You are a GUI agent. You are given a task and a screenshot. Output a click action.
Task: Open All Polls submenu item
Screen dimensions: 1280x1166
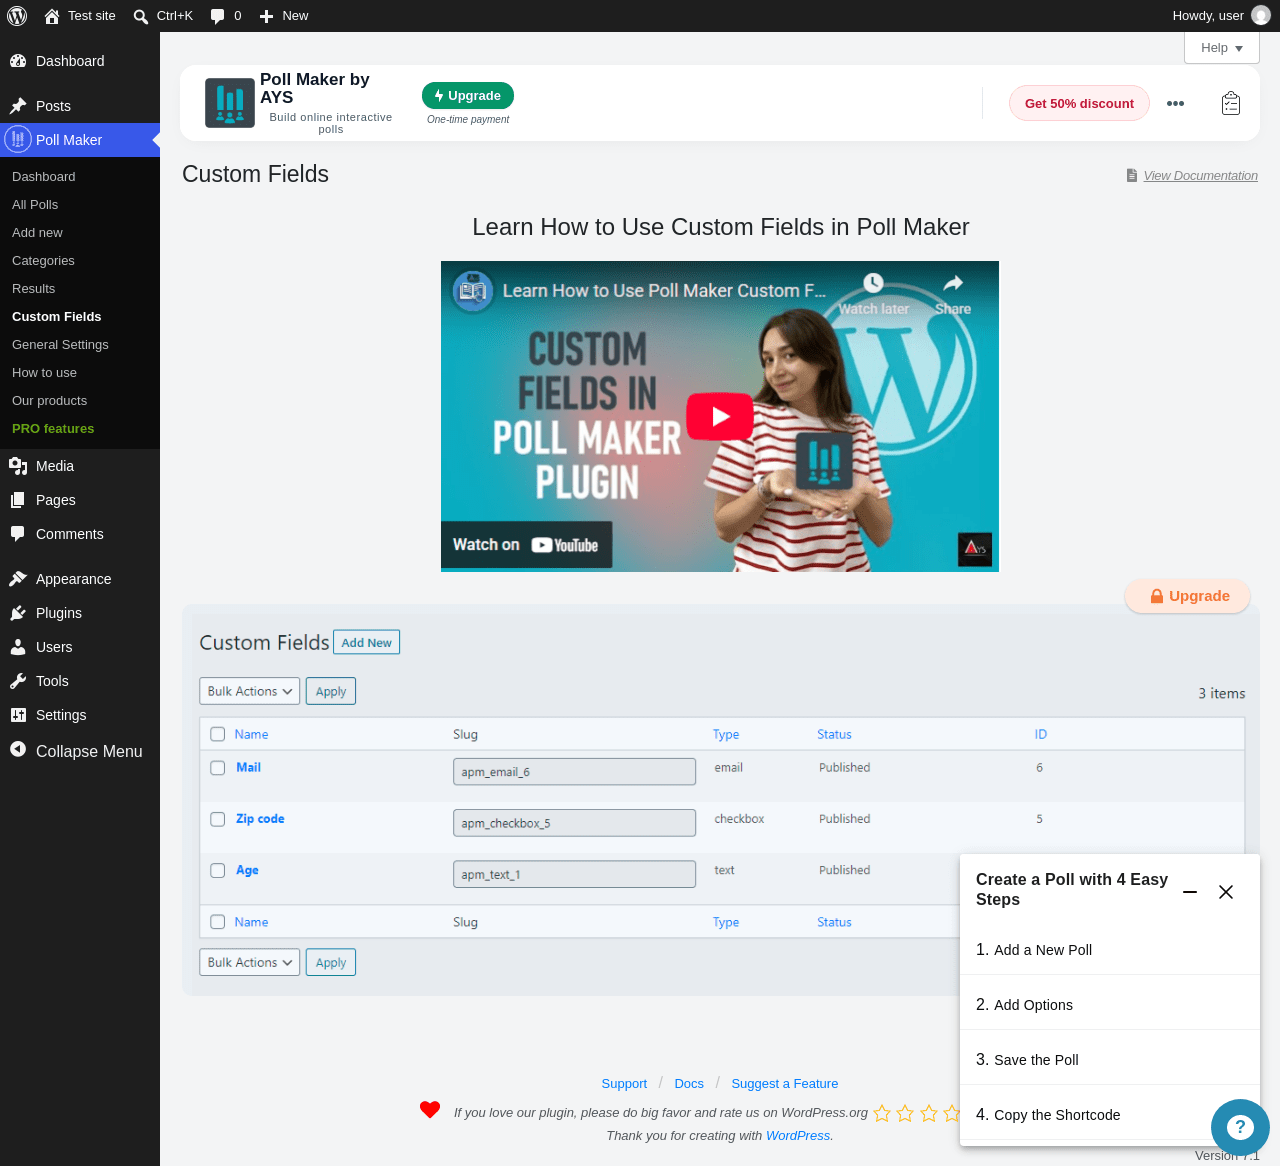point(35,205)
